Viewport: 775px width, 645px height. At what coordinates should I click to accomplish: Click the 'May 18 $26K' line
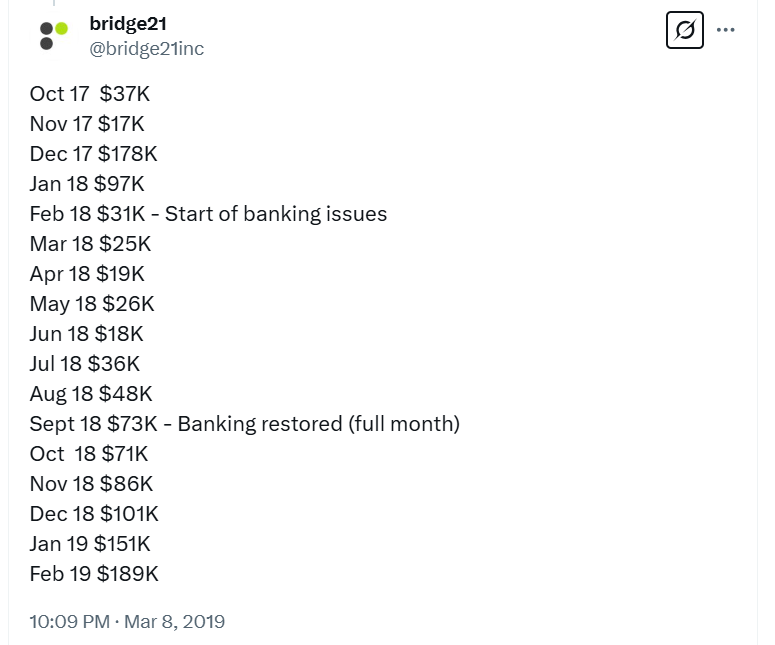(x=92, y=304)
